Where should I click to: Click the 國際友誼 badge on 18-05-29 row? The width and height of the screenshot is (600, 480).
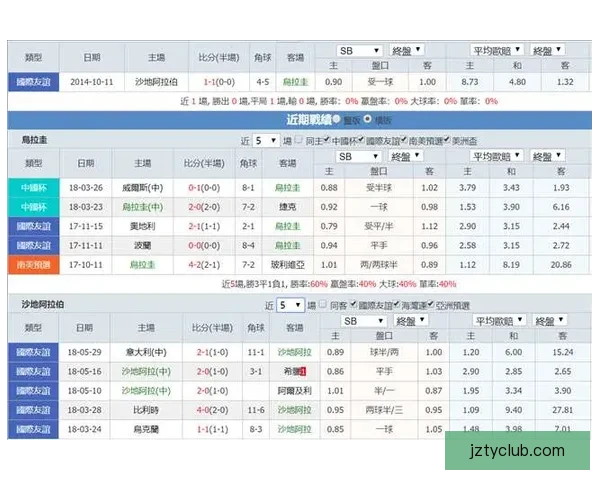(34, 352)
